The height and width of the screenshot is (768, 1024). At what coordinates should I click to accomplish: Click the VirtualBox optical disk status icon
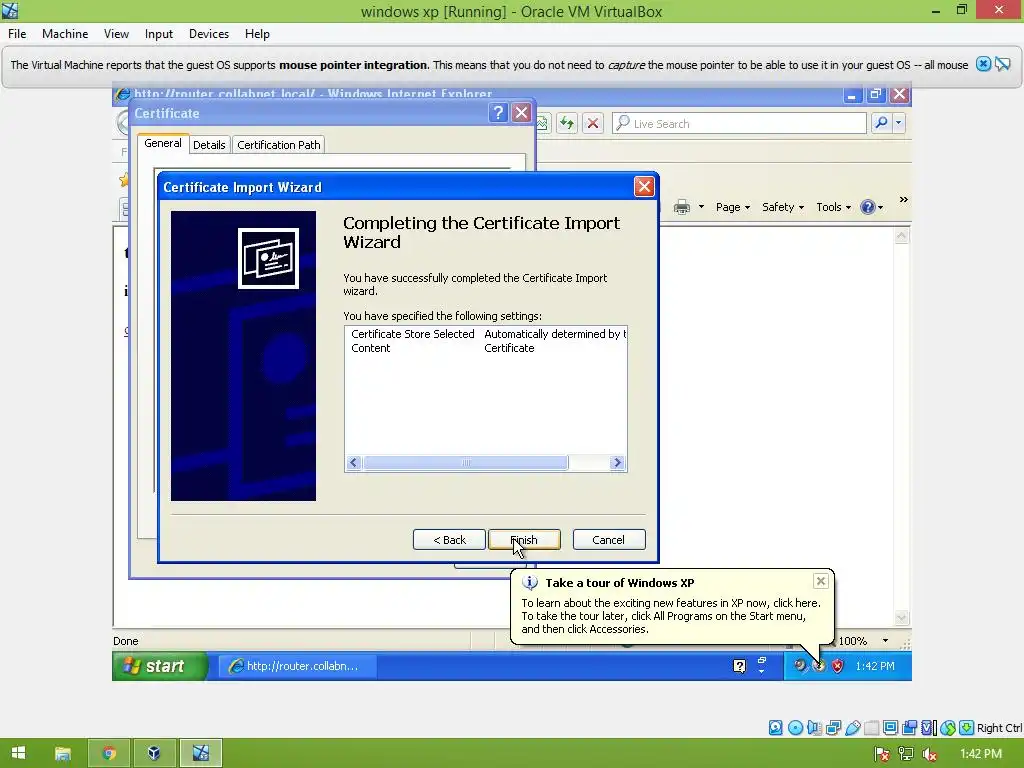pos(795,728)
